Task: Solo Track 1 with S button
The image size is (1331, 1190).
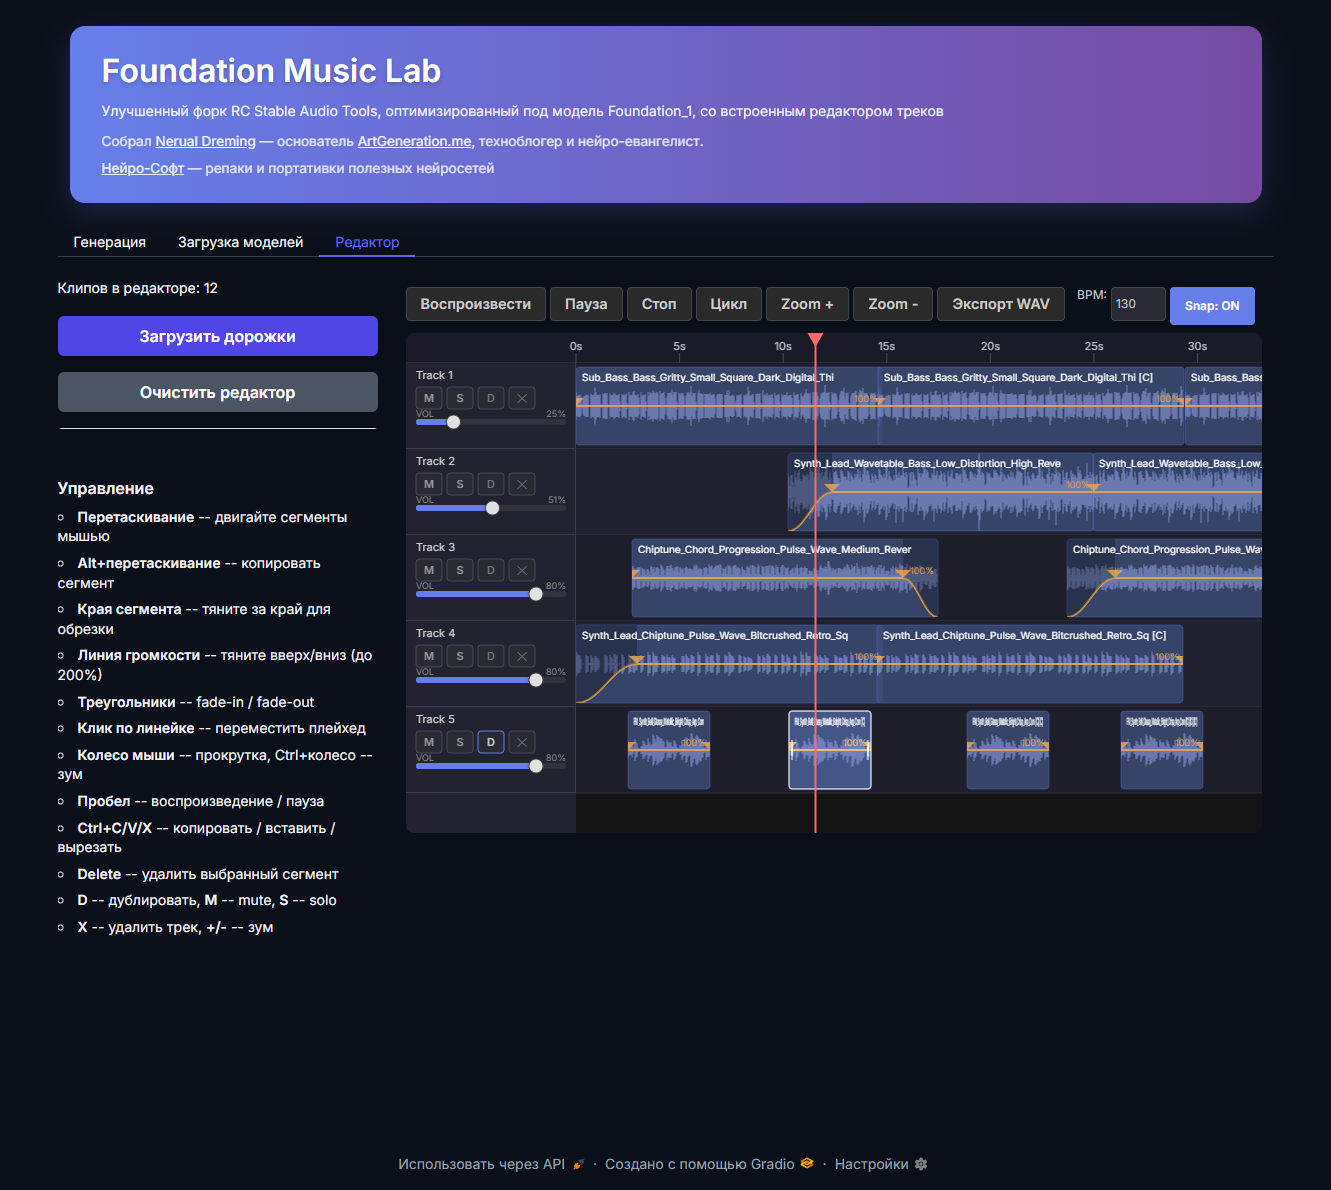Action: (460, 398)
